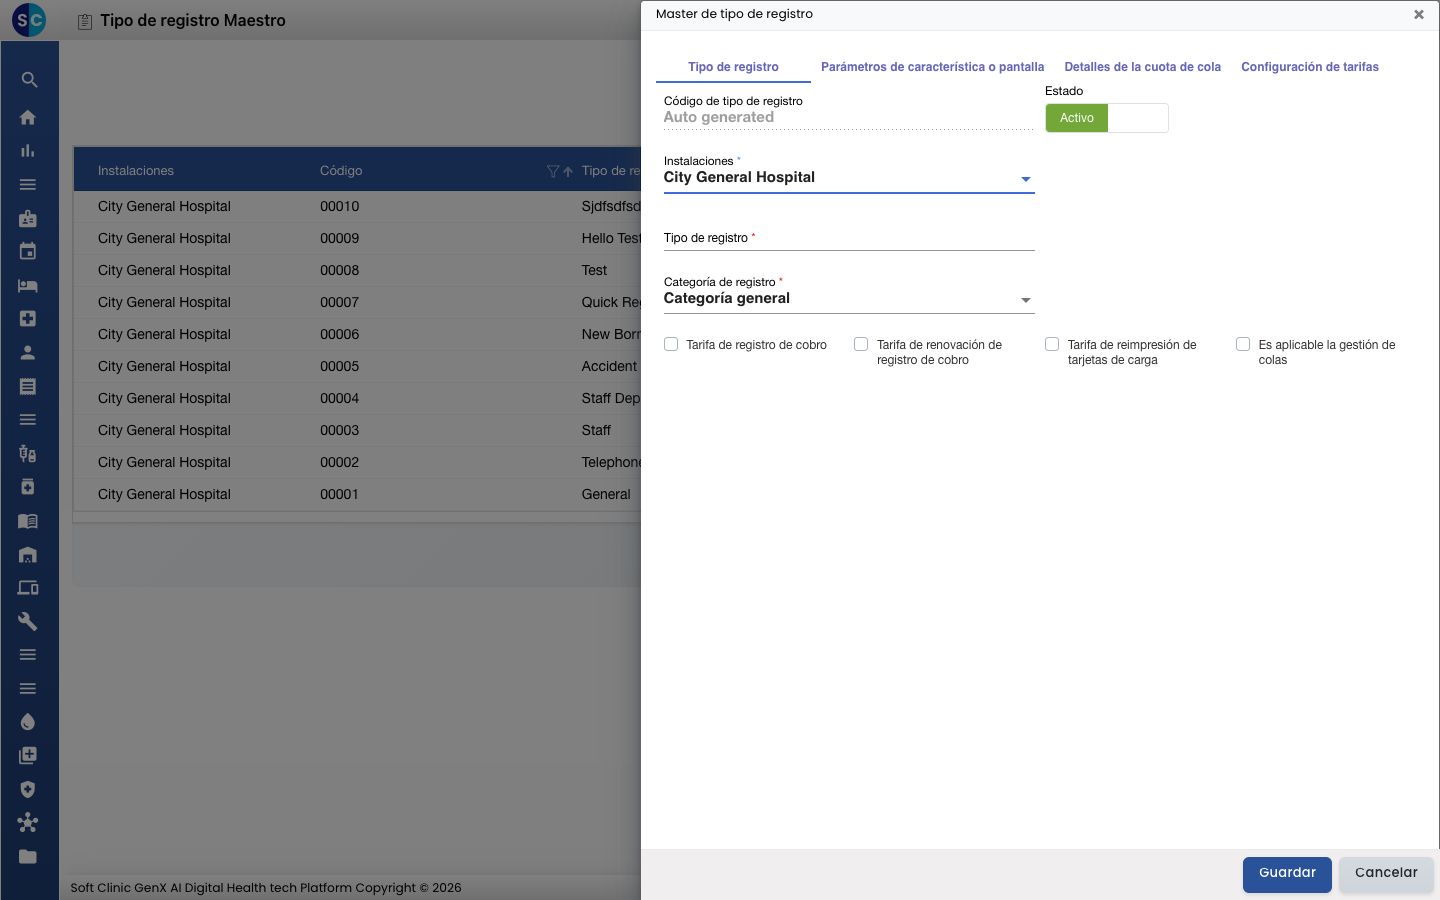Screen dimensions: 1440x900
Task: Focus the Tipo de registro text field
Action: click(849, 238)
